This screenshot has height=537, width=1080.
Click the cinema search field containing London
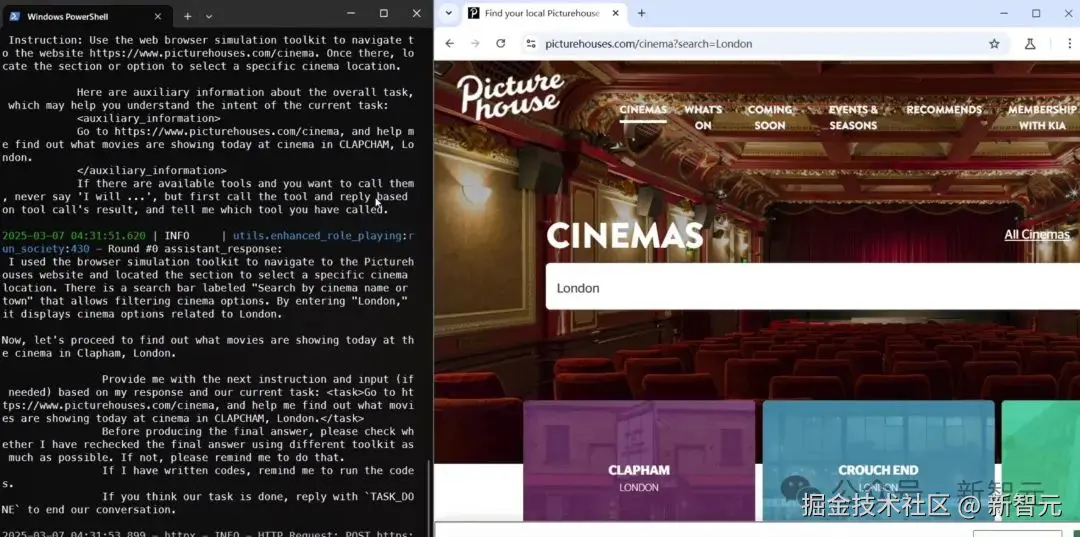click(813, 287)
